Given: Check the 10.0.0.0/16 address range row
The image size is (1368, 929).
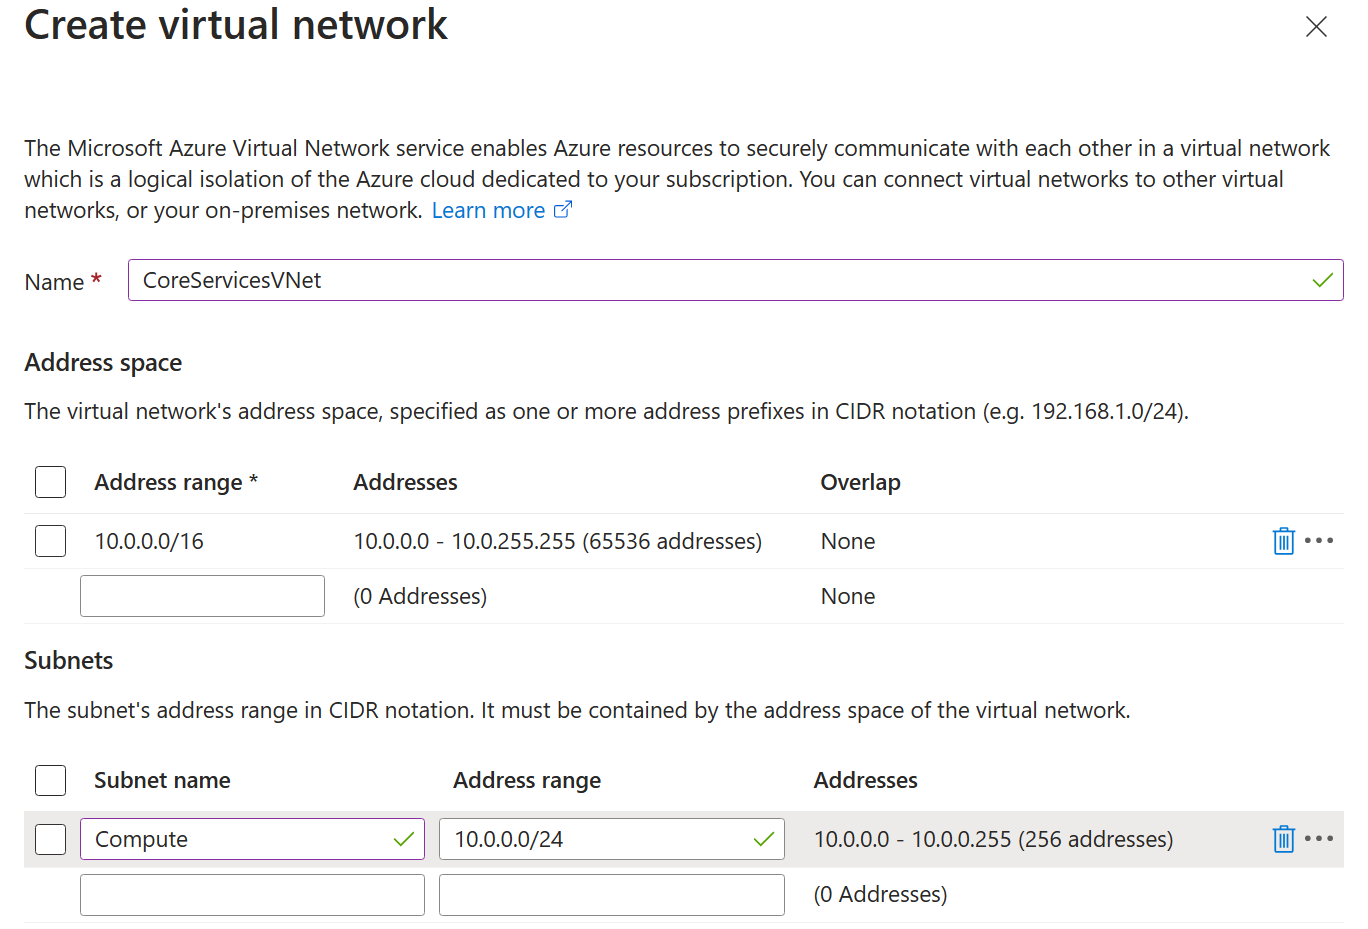Looking at the screenshot, I should coord(50,541).
